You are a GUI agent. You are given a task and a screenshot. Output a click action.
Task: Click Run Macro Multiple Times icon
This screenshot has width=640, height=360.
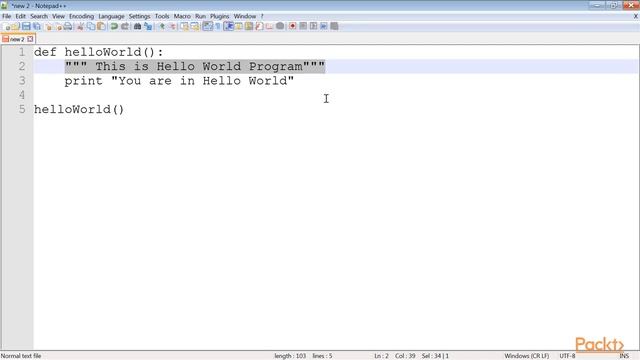[x=324, y=27]
